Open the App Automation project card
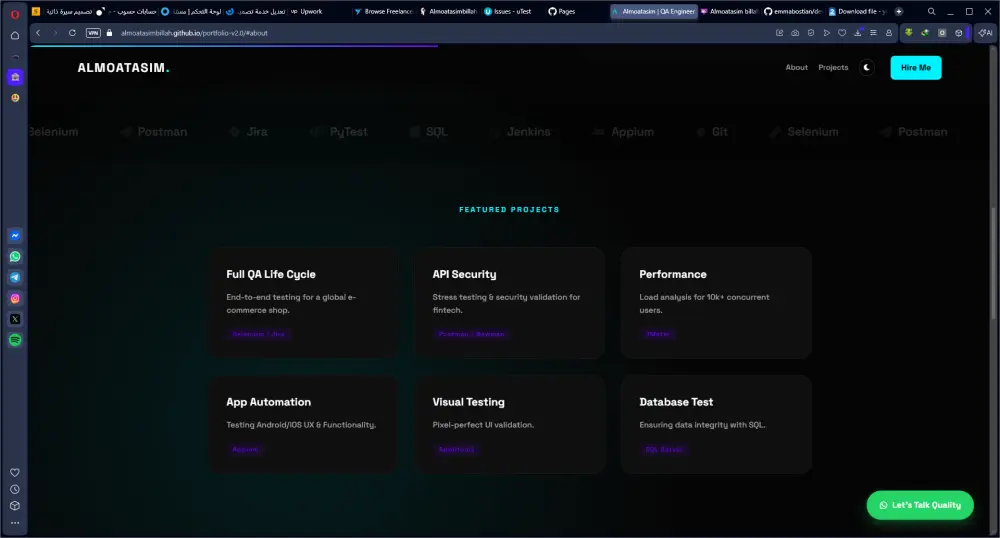This screenshot has width=1000, height=538. pyautogui.click(x=305, y=424)
